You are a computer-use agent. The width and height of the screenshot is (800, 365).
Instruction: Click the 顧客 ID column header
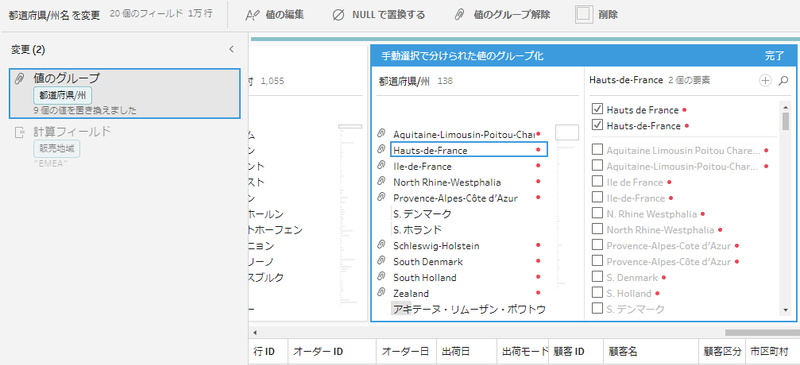(576, 352)
